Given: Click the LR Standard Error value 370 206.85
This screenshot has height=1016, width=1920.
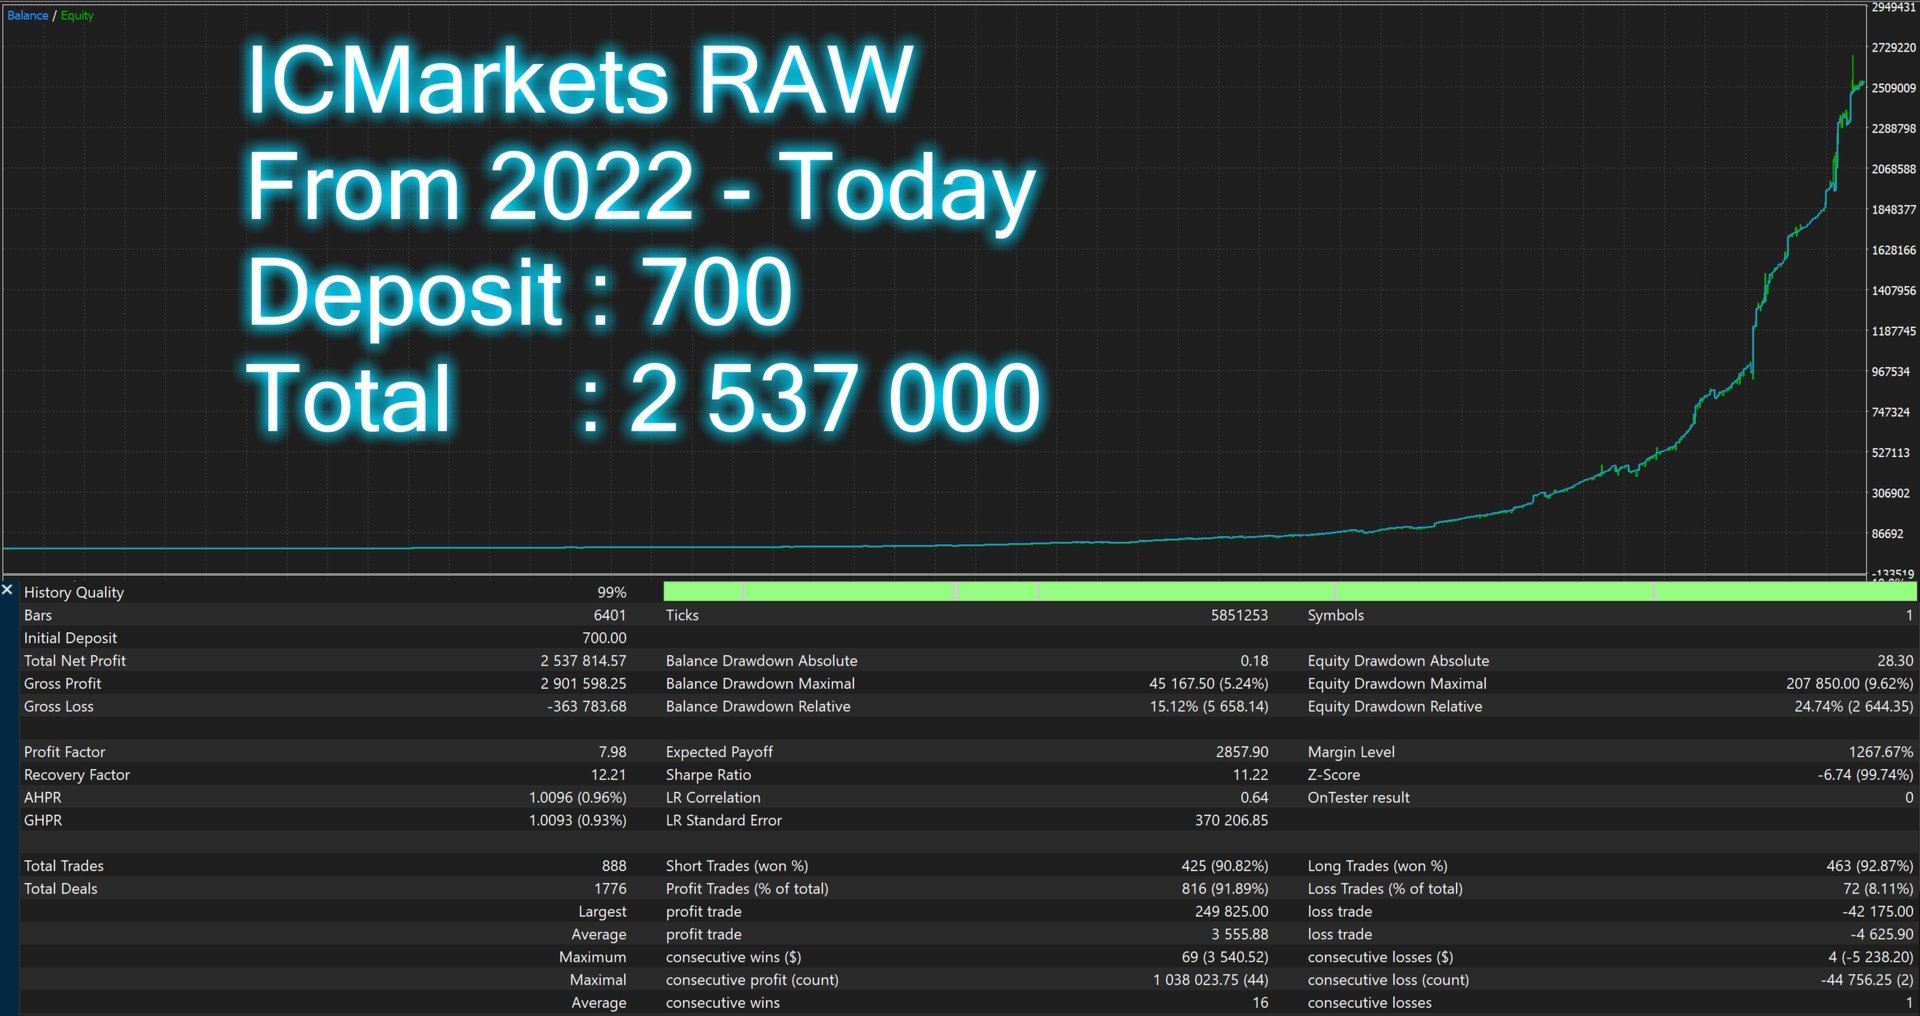Looking at the screenshot, I should [x=1232, y=821].
